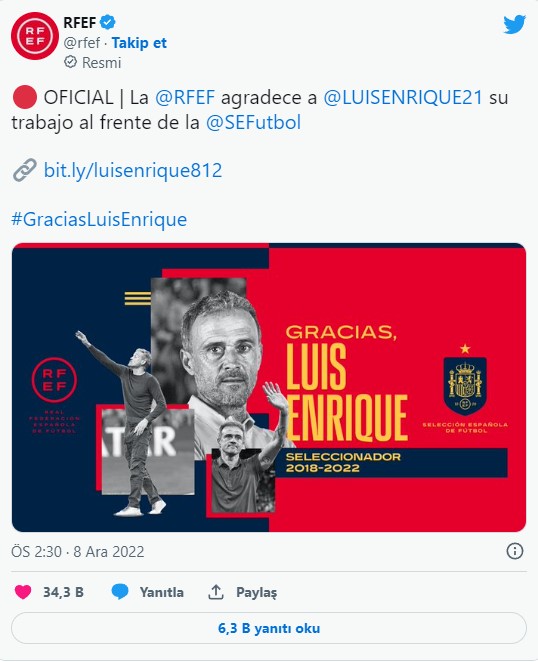Screen dimensions: 538x662
Task: Click the Twitter bird logo
Action: pos(514,24)
